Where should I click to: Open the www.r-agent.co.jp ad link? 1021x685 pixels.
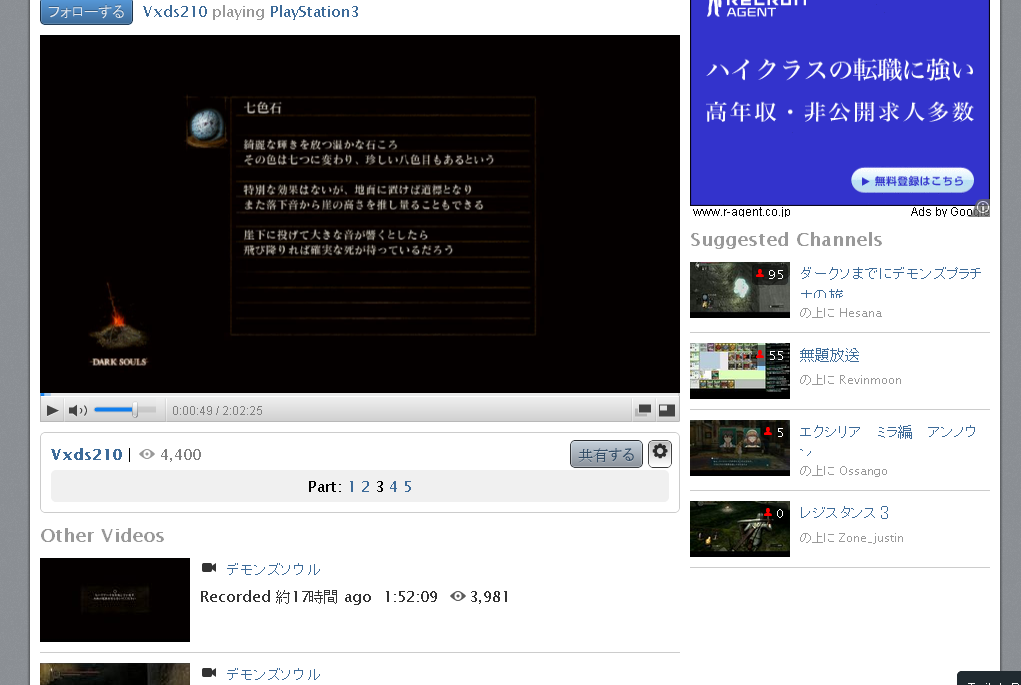(741, 212)
